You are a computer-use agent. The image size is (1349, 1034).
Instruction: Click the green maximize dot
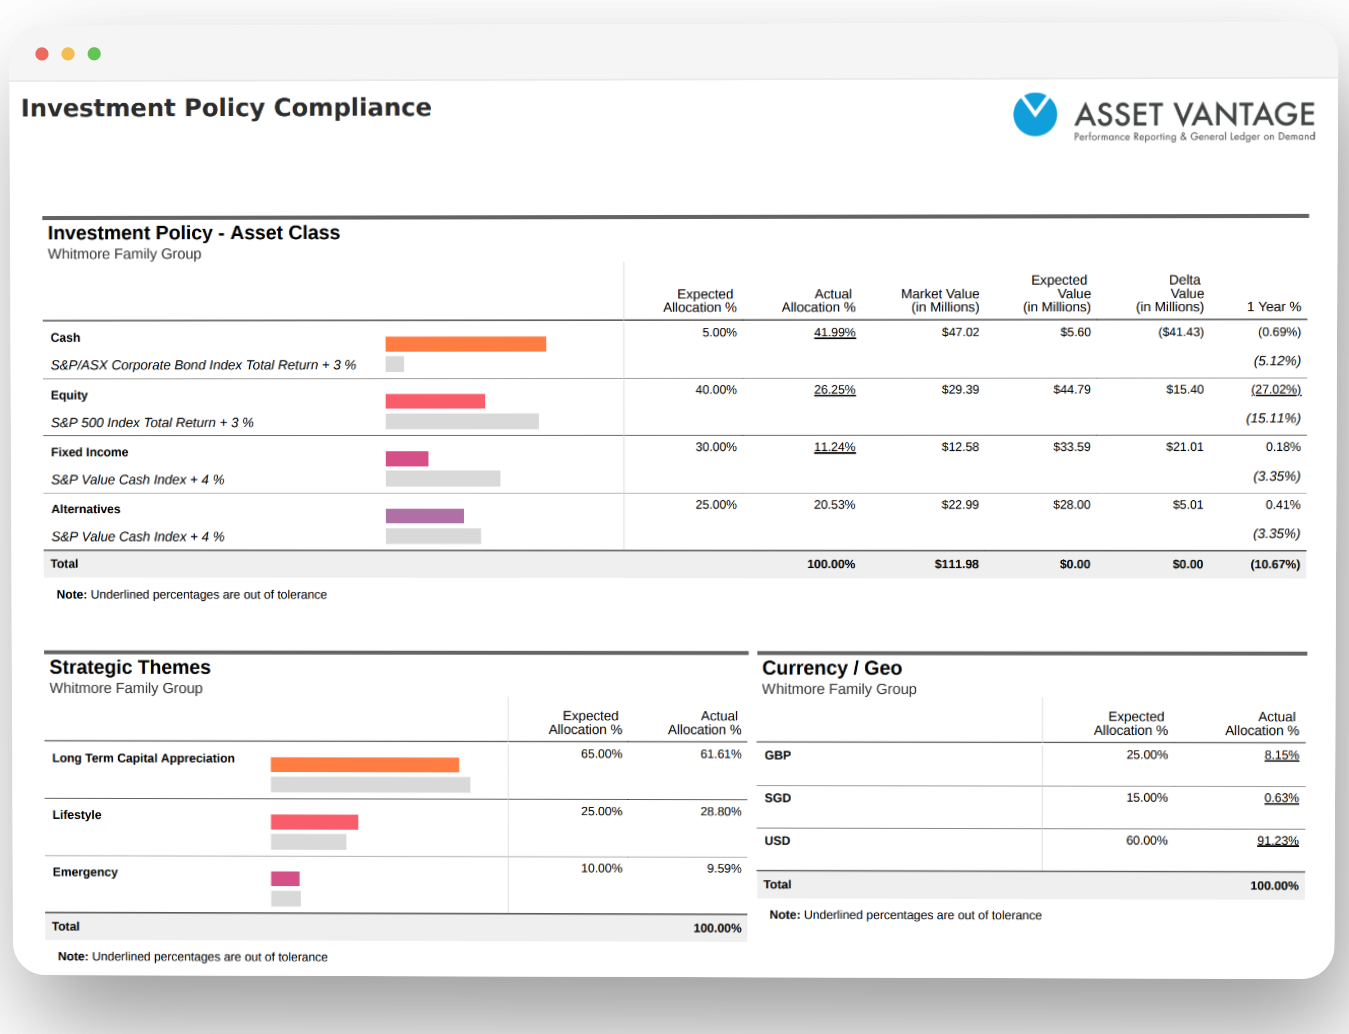[x=94, y=54]
